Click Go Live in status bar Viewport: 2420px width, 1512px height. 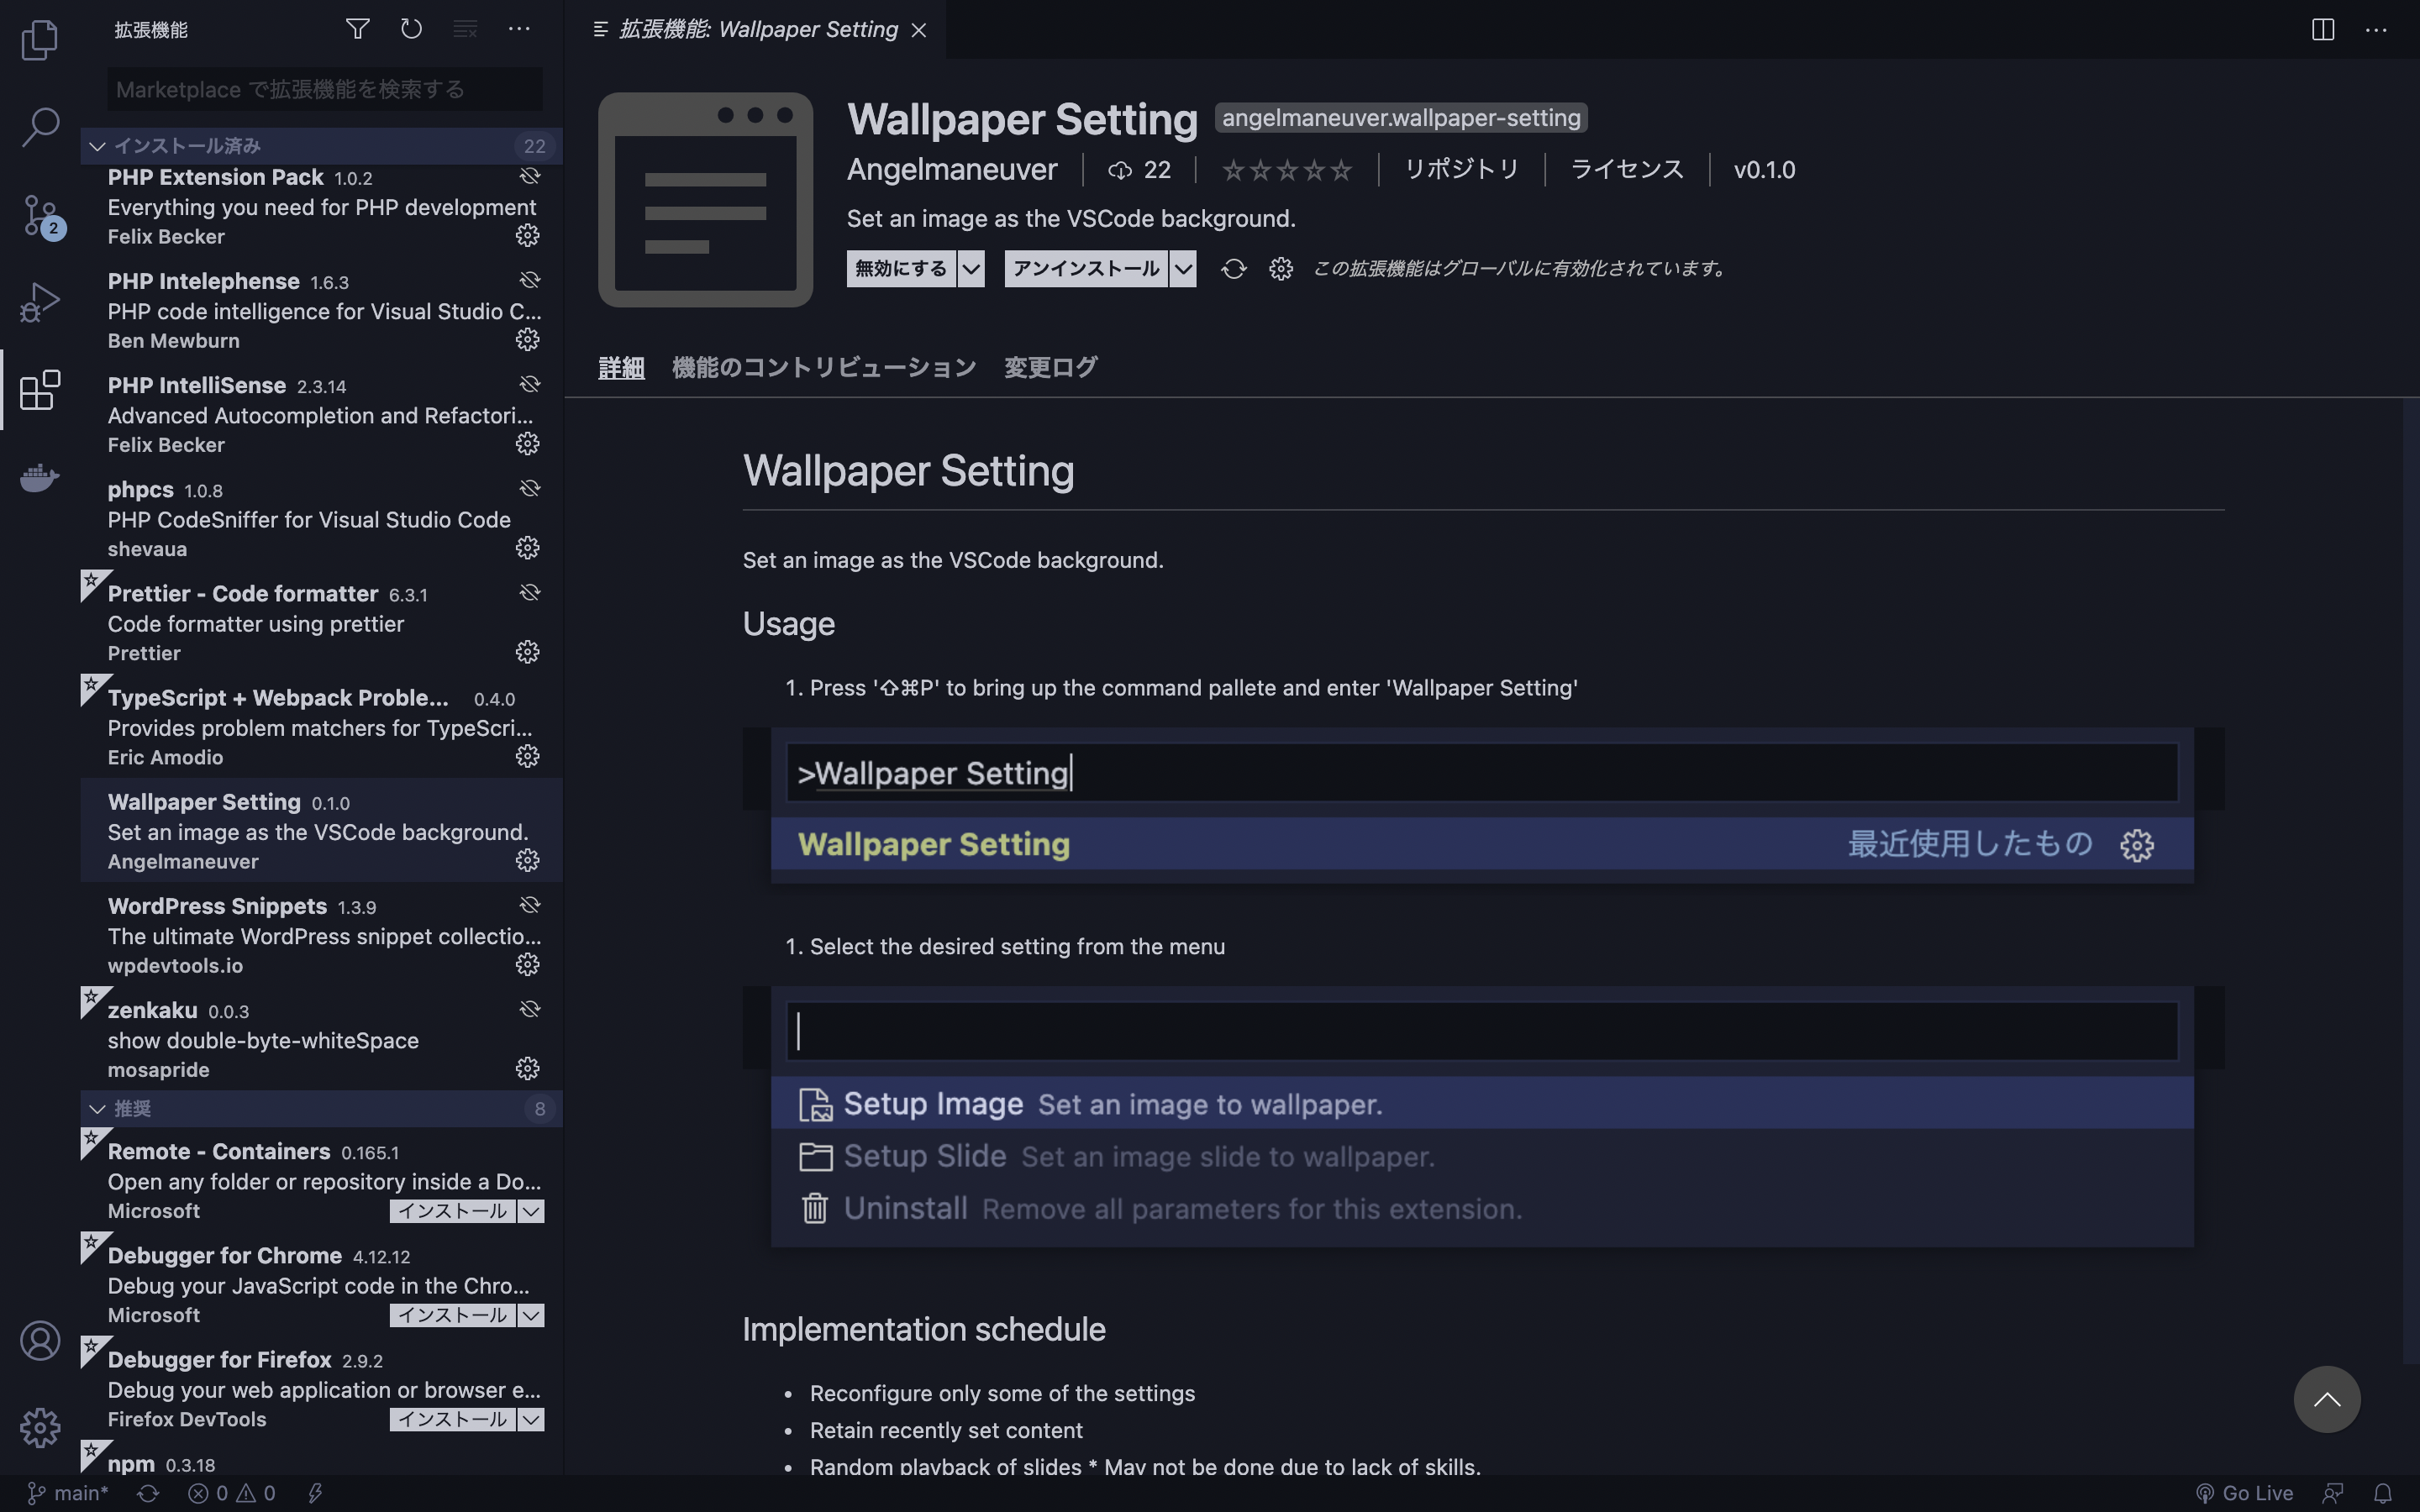click(x=2244, y=1493)
